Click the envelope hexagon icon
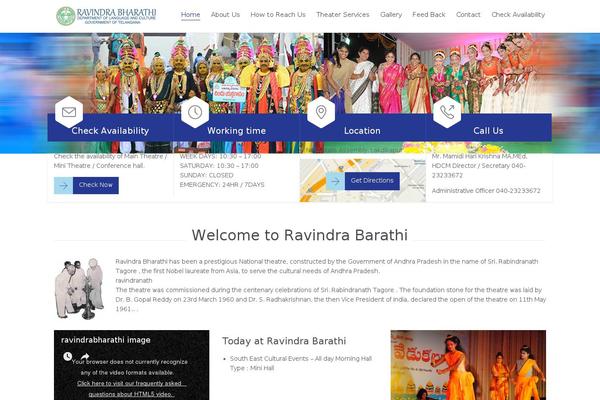Image resolution: width=600 pixels, height=400 pixels. coord(69,112)
